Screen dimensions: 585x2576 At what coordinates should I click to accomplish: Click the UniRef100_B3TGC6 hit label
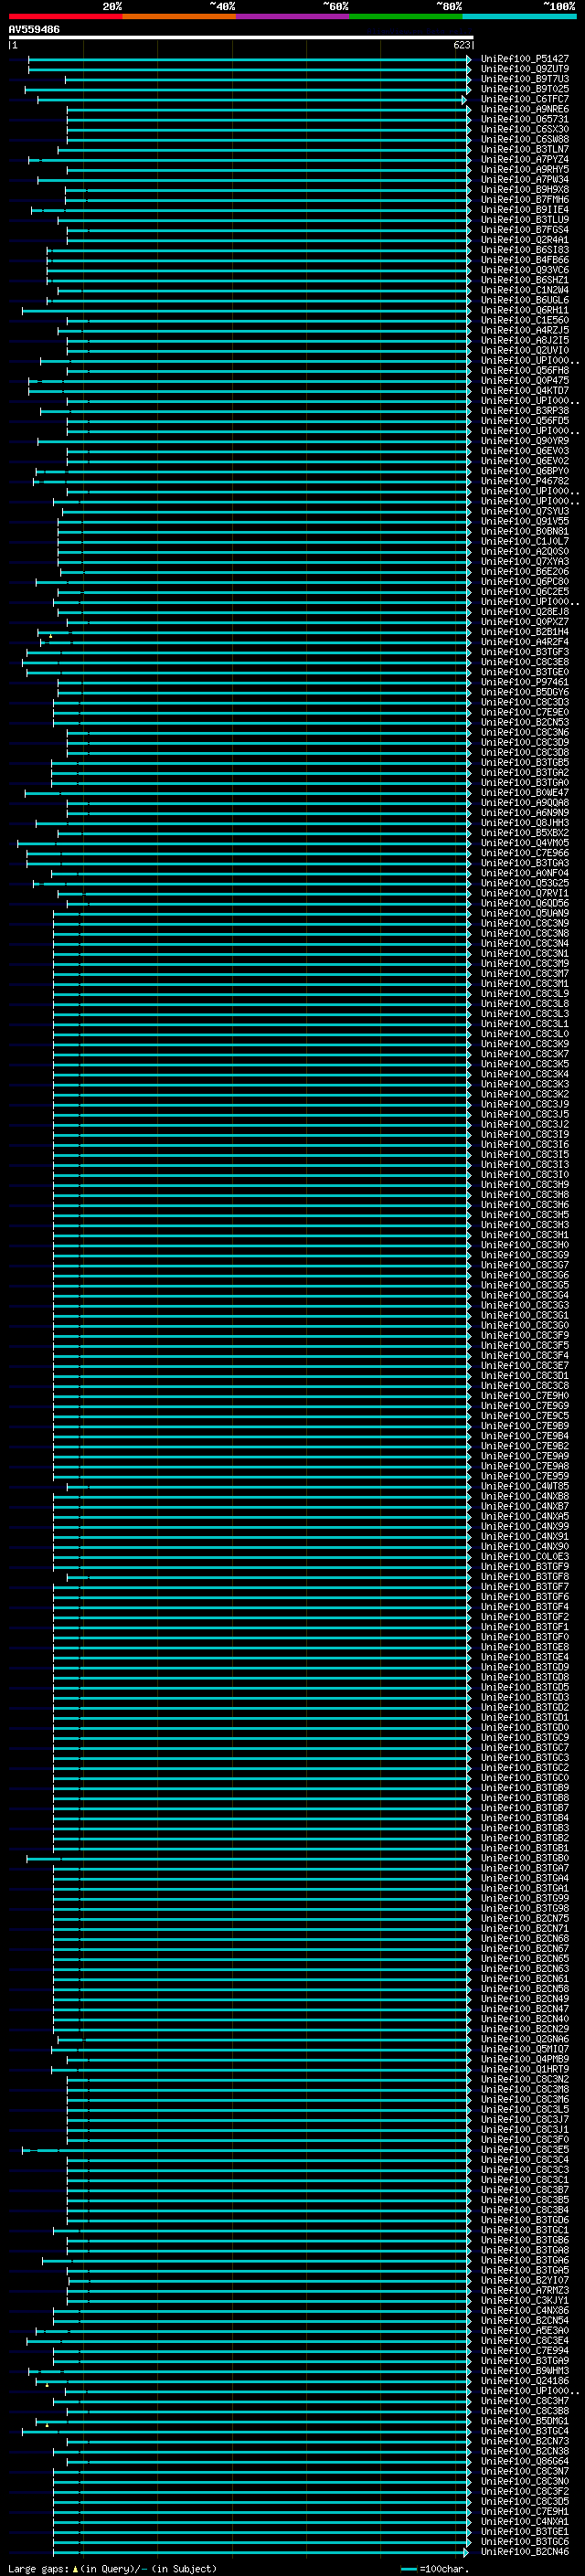[524, 2542]
